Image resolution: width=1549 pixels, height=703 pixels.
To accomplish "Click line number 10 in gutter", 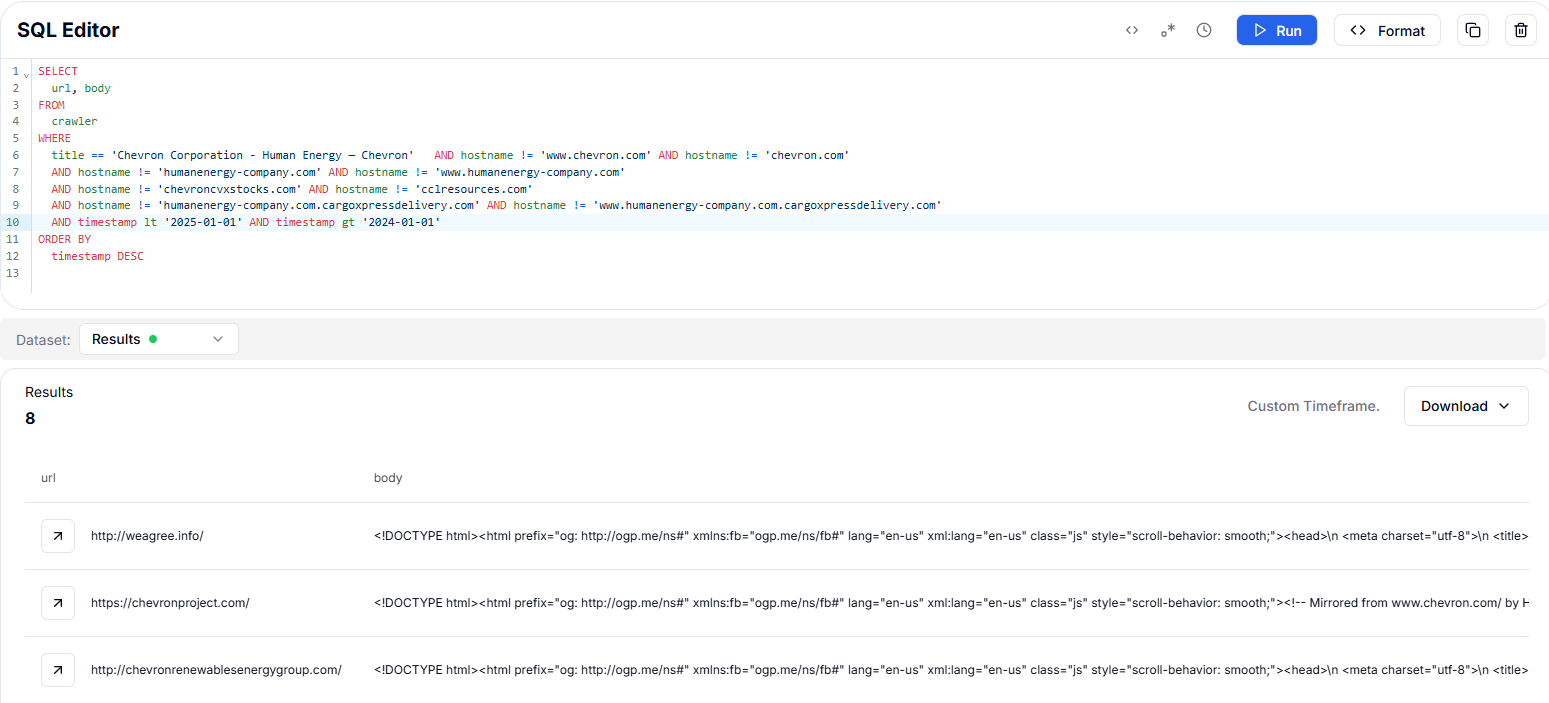I will 12,222.
